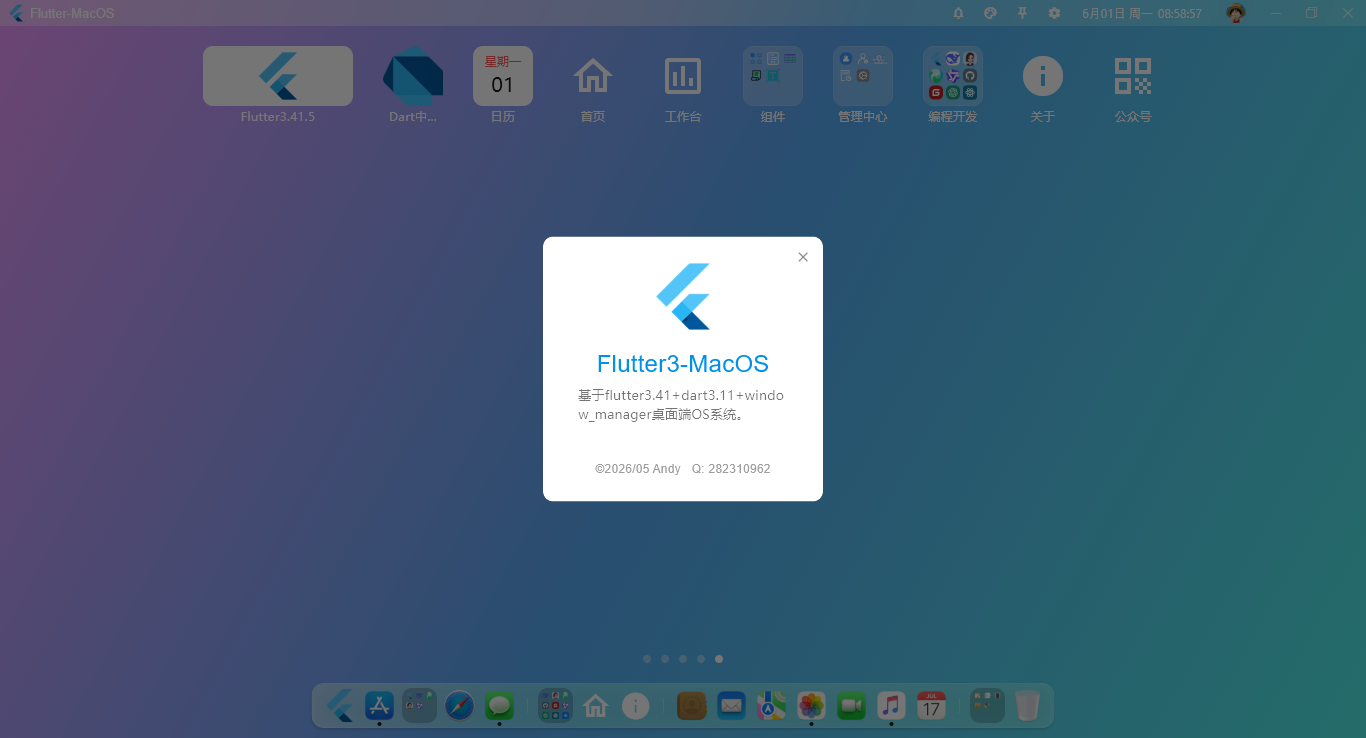Click the Flutter icon in the dock
1366x738 pixels.
pos(340,706)
